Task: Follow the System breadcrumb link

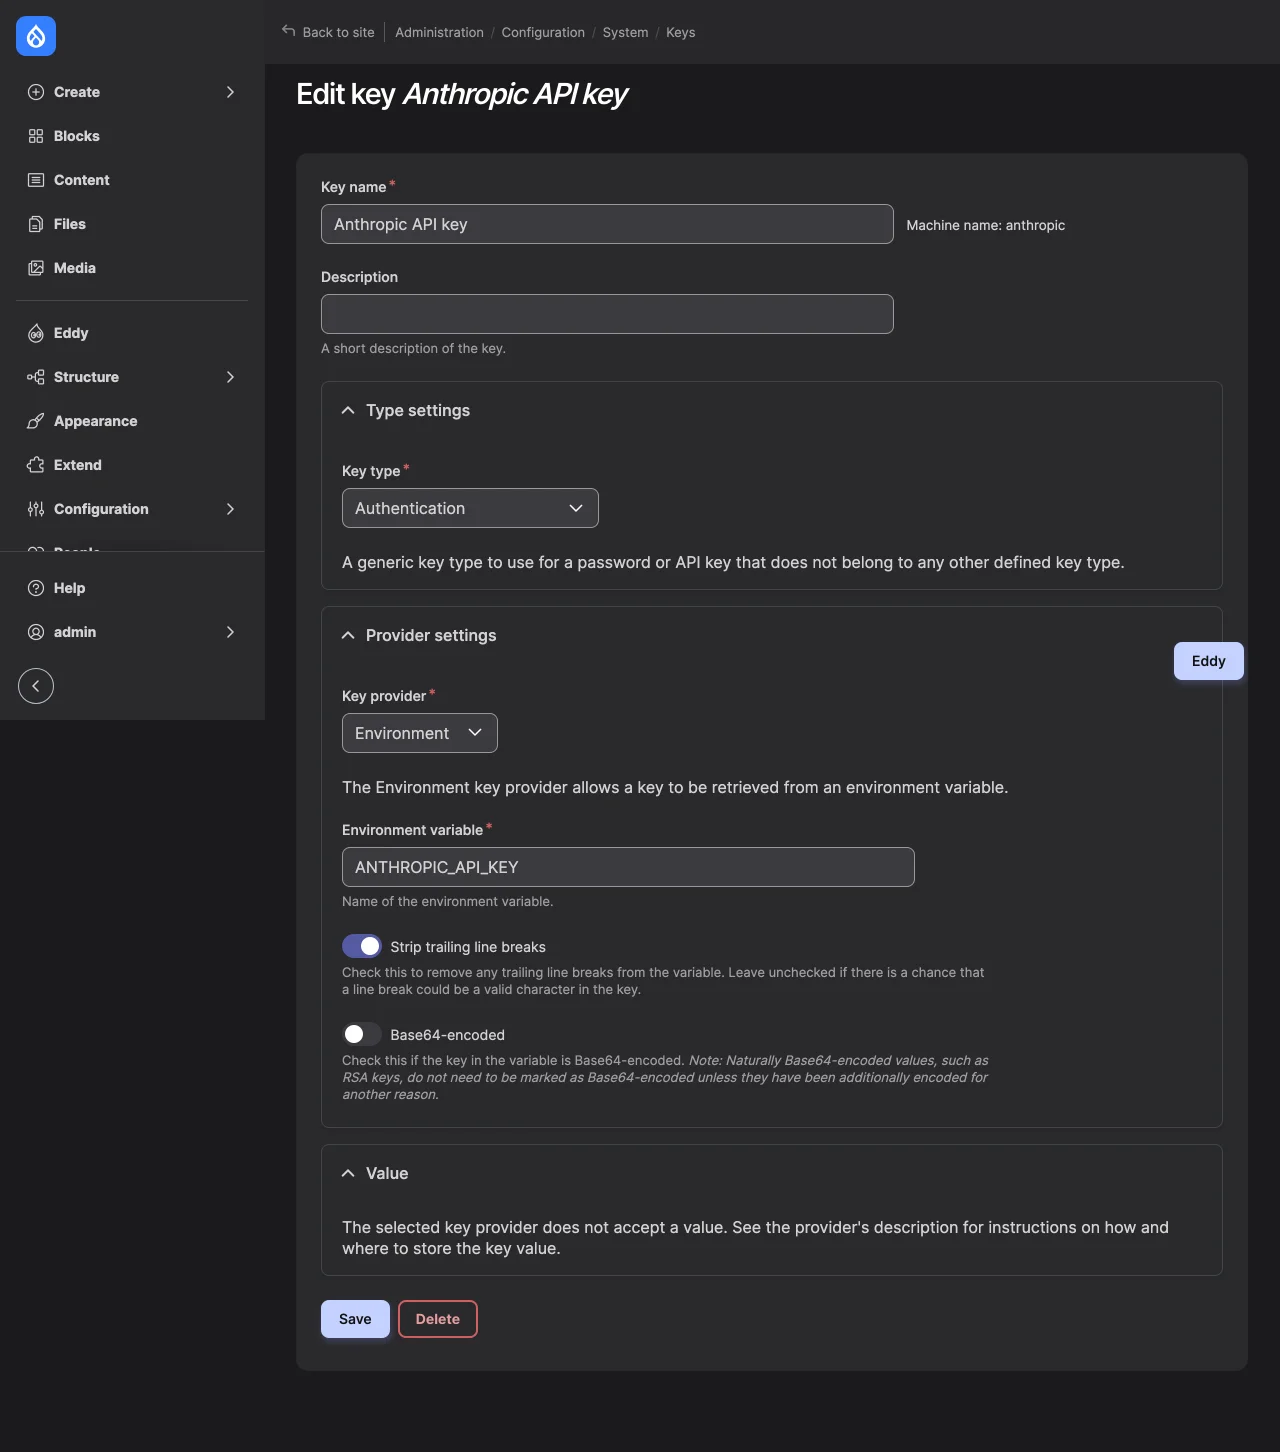Action: tap(625, 32)
